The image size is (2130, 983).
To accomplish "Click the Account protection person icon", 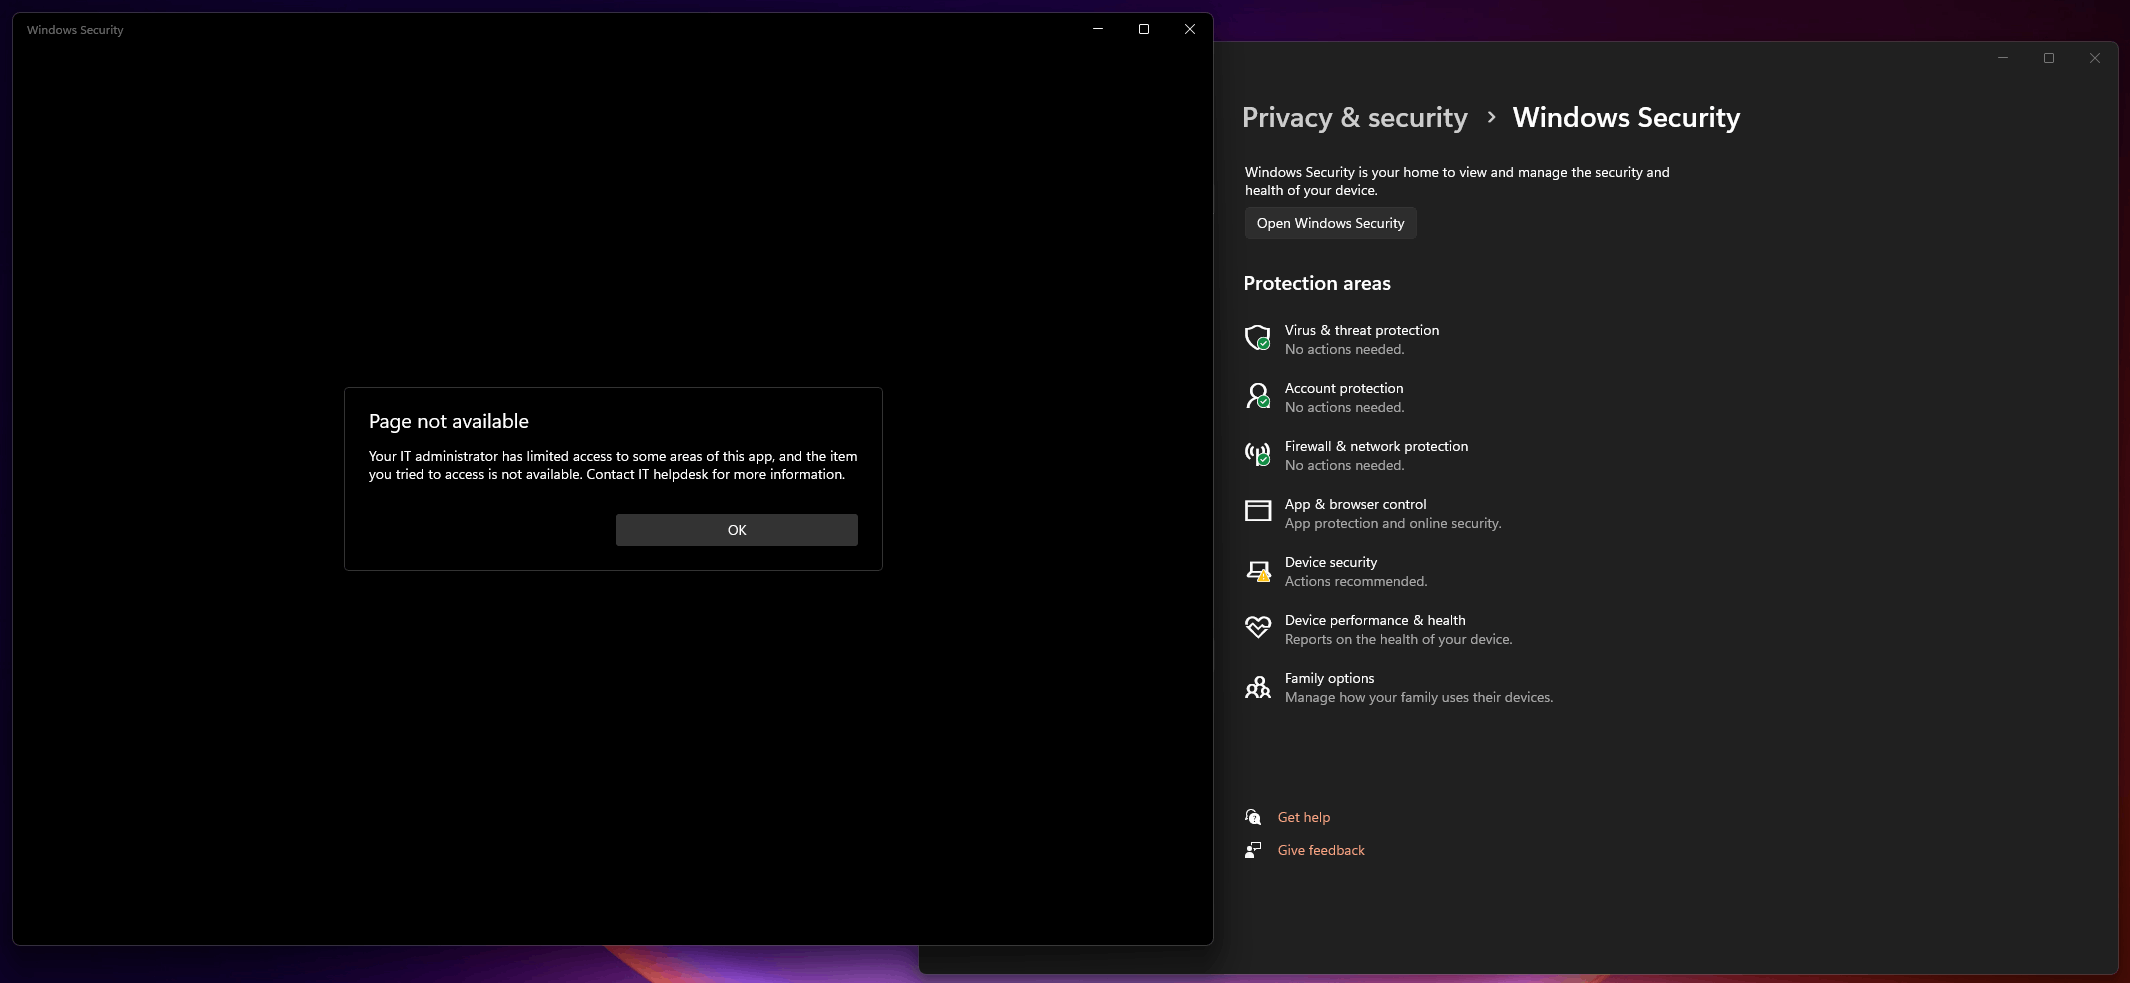I will coord(1258,396).
